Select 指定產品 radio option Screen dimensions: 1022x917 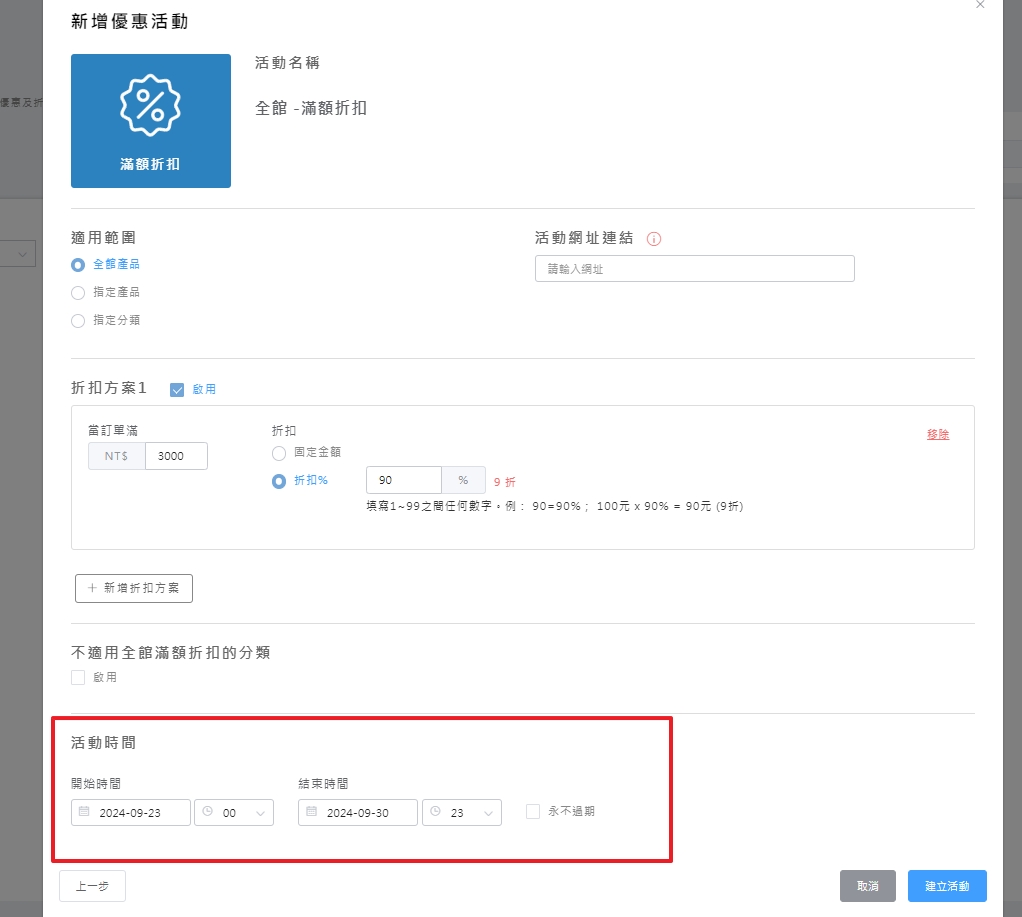click(x=78, y=293)
